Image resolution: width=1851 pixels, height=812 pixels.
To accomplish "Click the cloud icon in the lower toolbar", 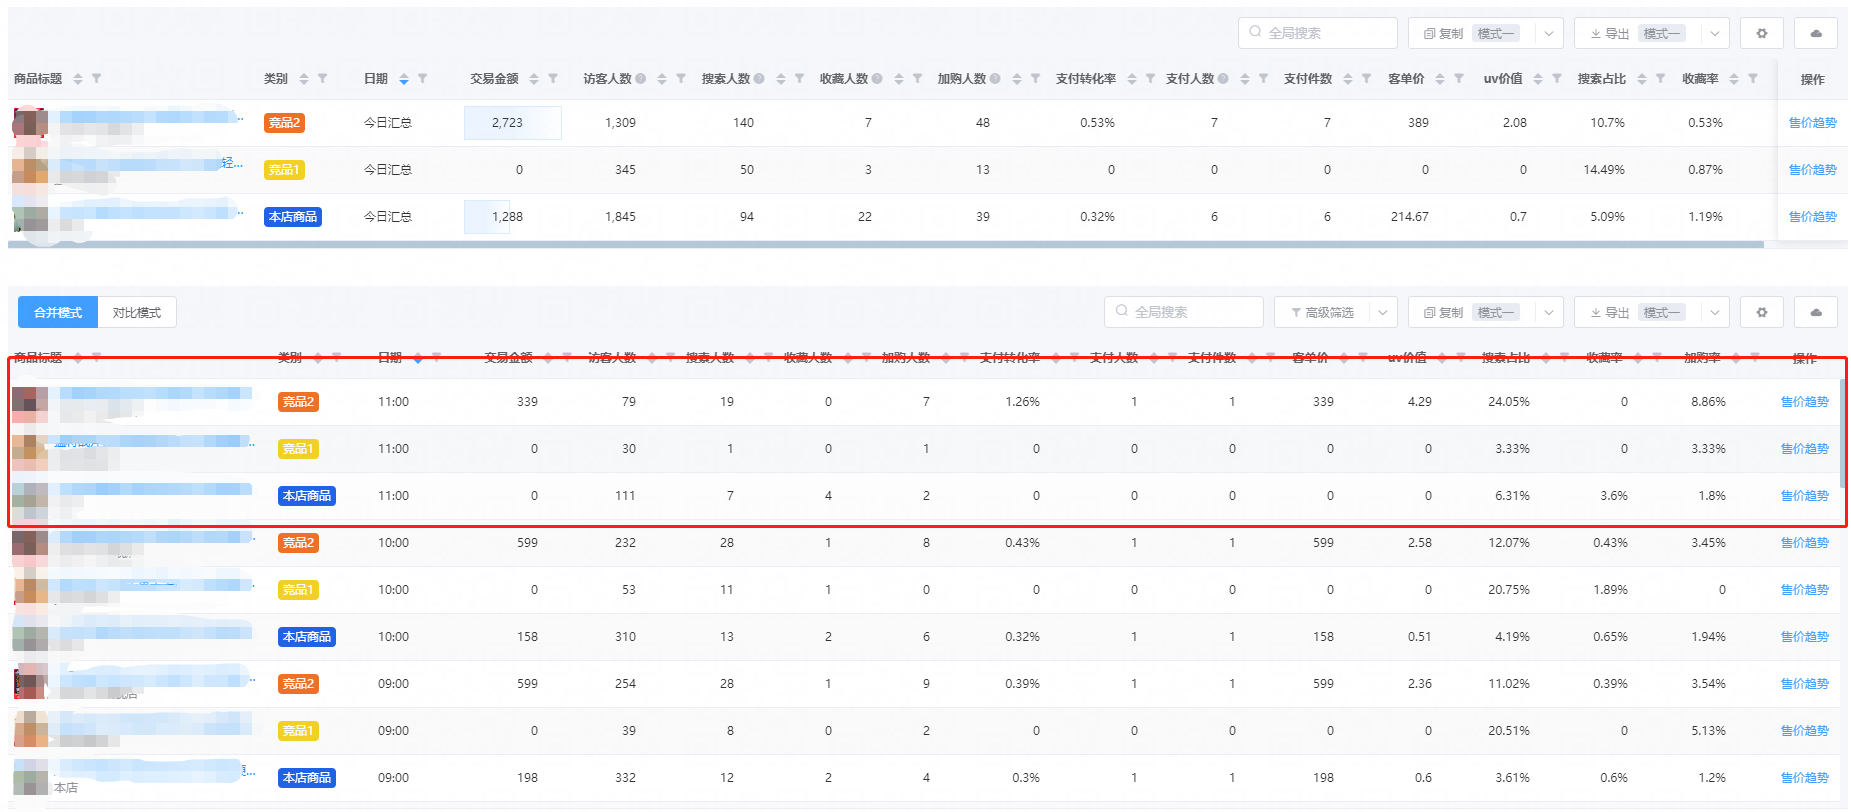I will pyautogui.click(x=1815, y=312).
